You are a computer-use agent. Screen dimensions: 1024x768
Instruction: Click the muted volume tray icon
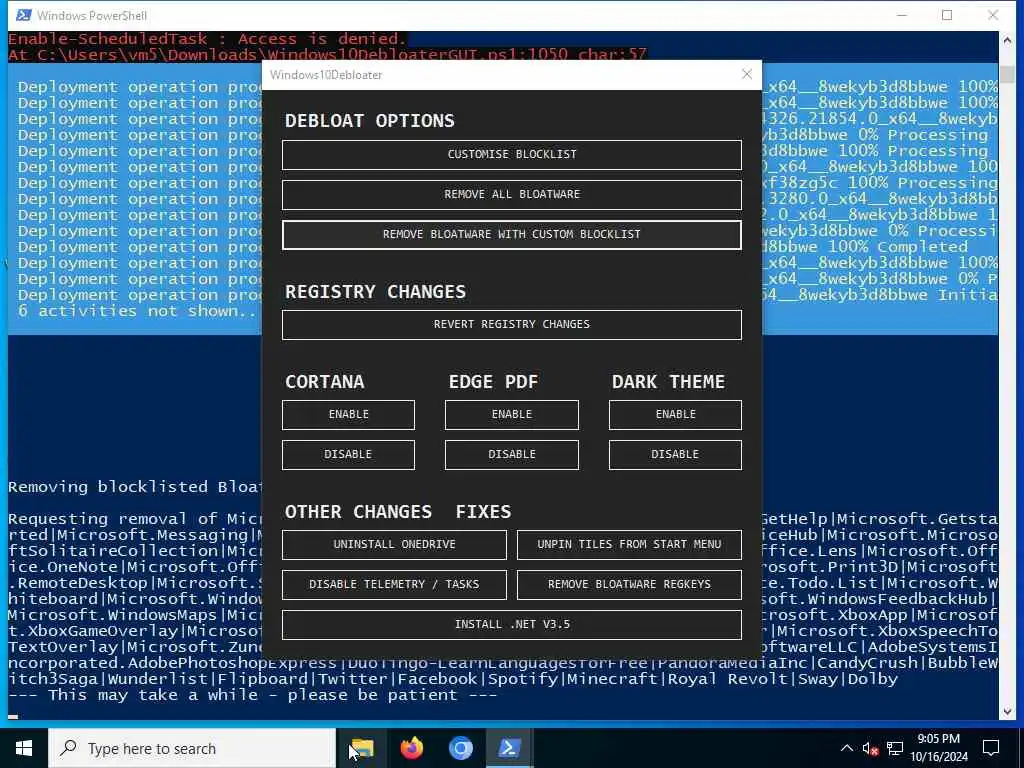[x=870, y=748]
